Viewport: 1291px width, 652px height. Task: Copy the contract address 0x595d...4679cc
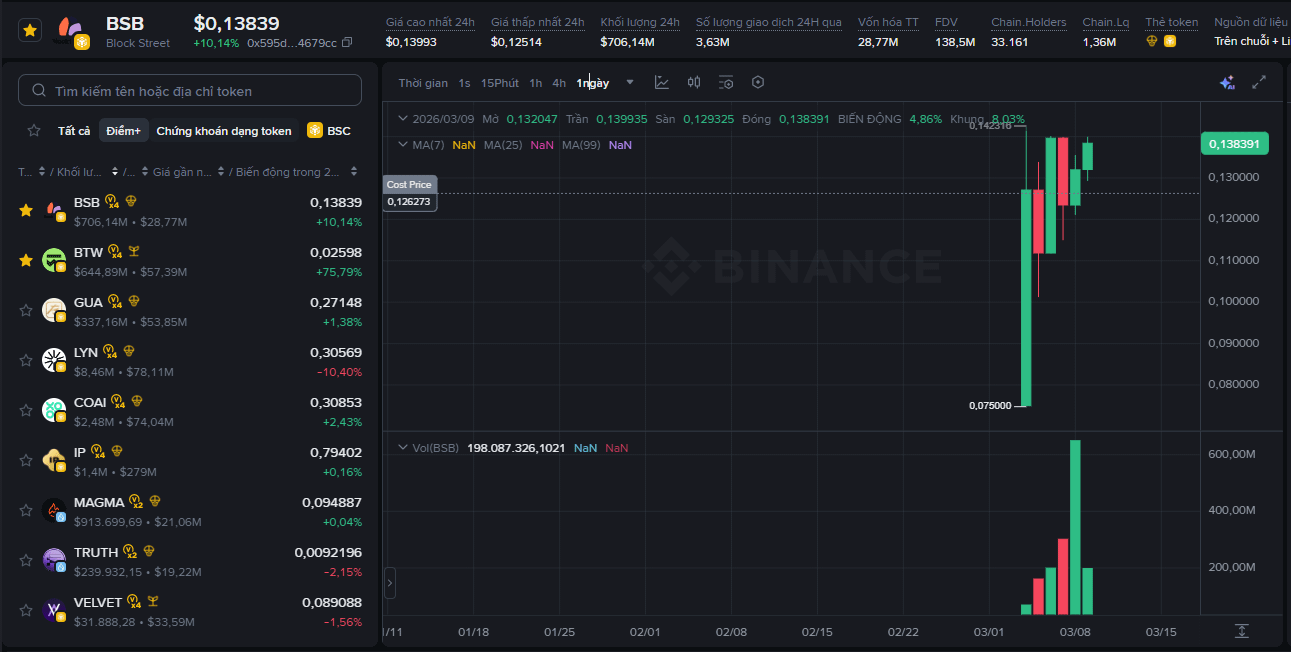347,43
